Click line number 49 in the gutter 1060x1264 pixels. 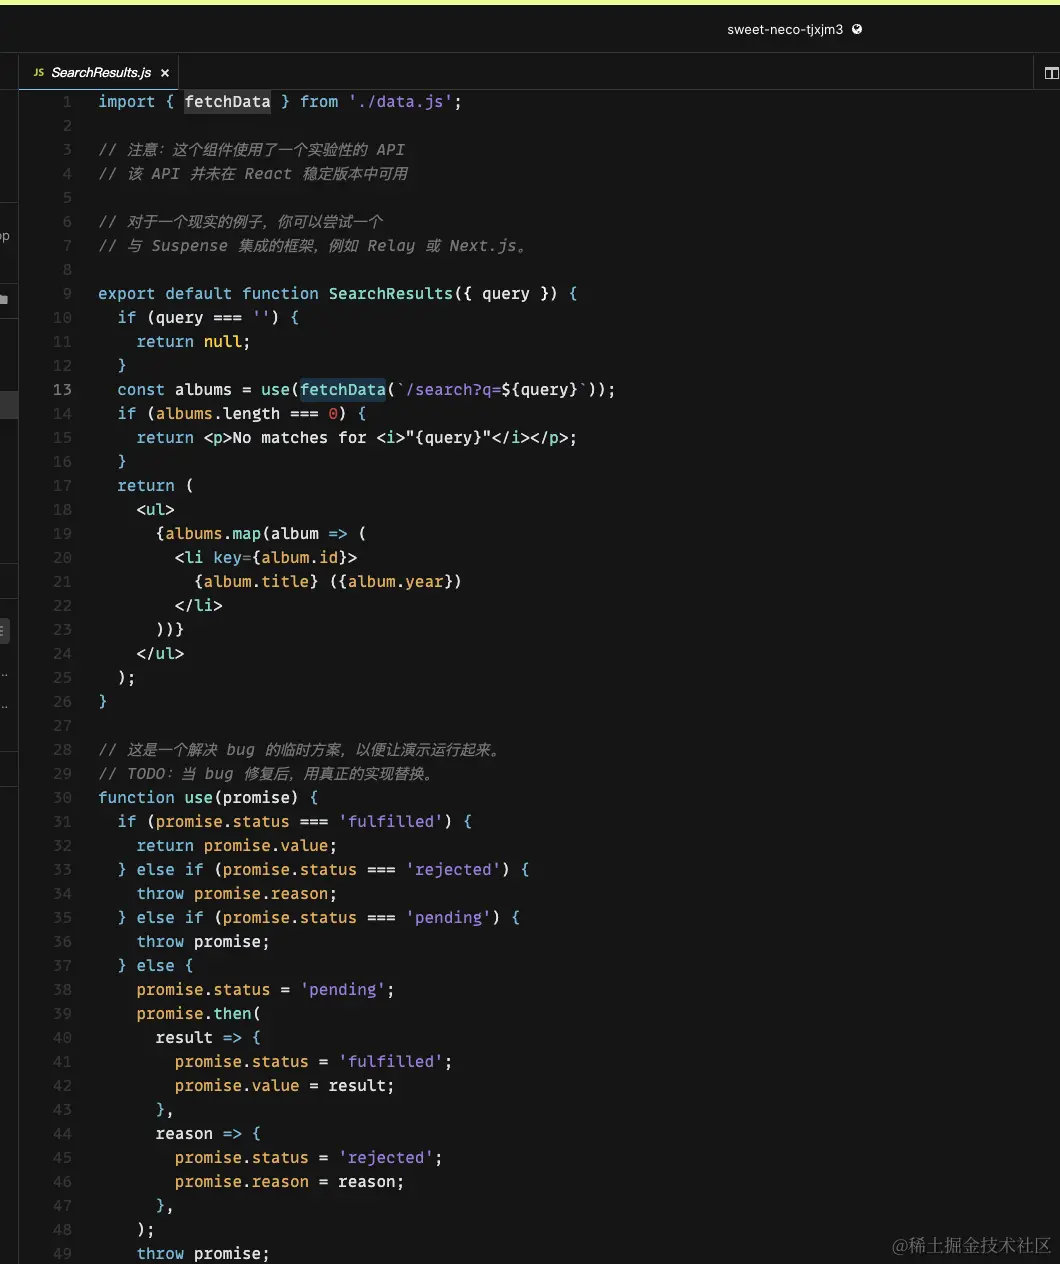pos(62,1254)
